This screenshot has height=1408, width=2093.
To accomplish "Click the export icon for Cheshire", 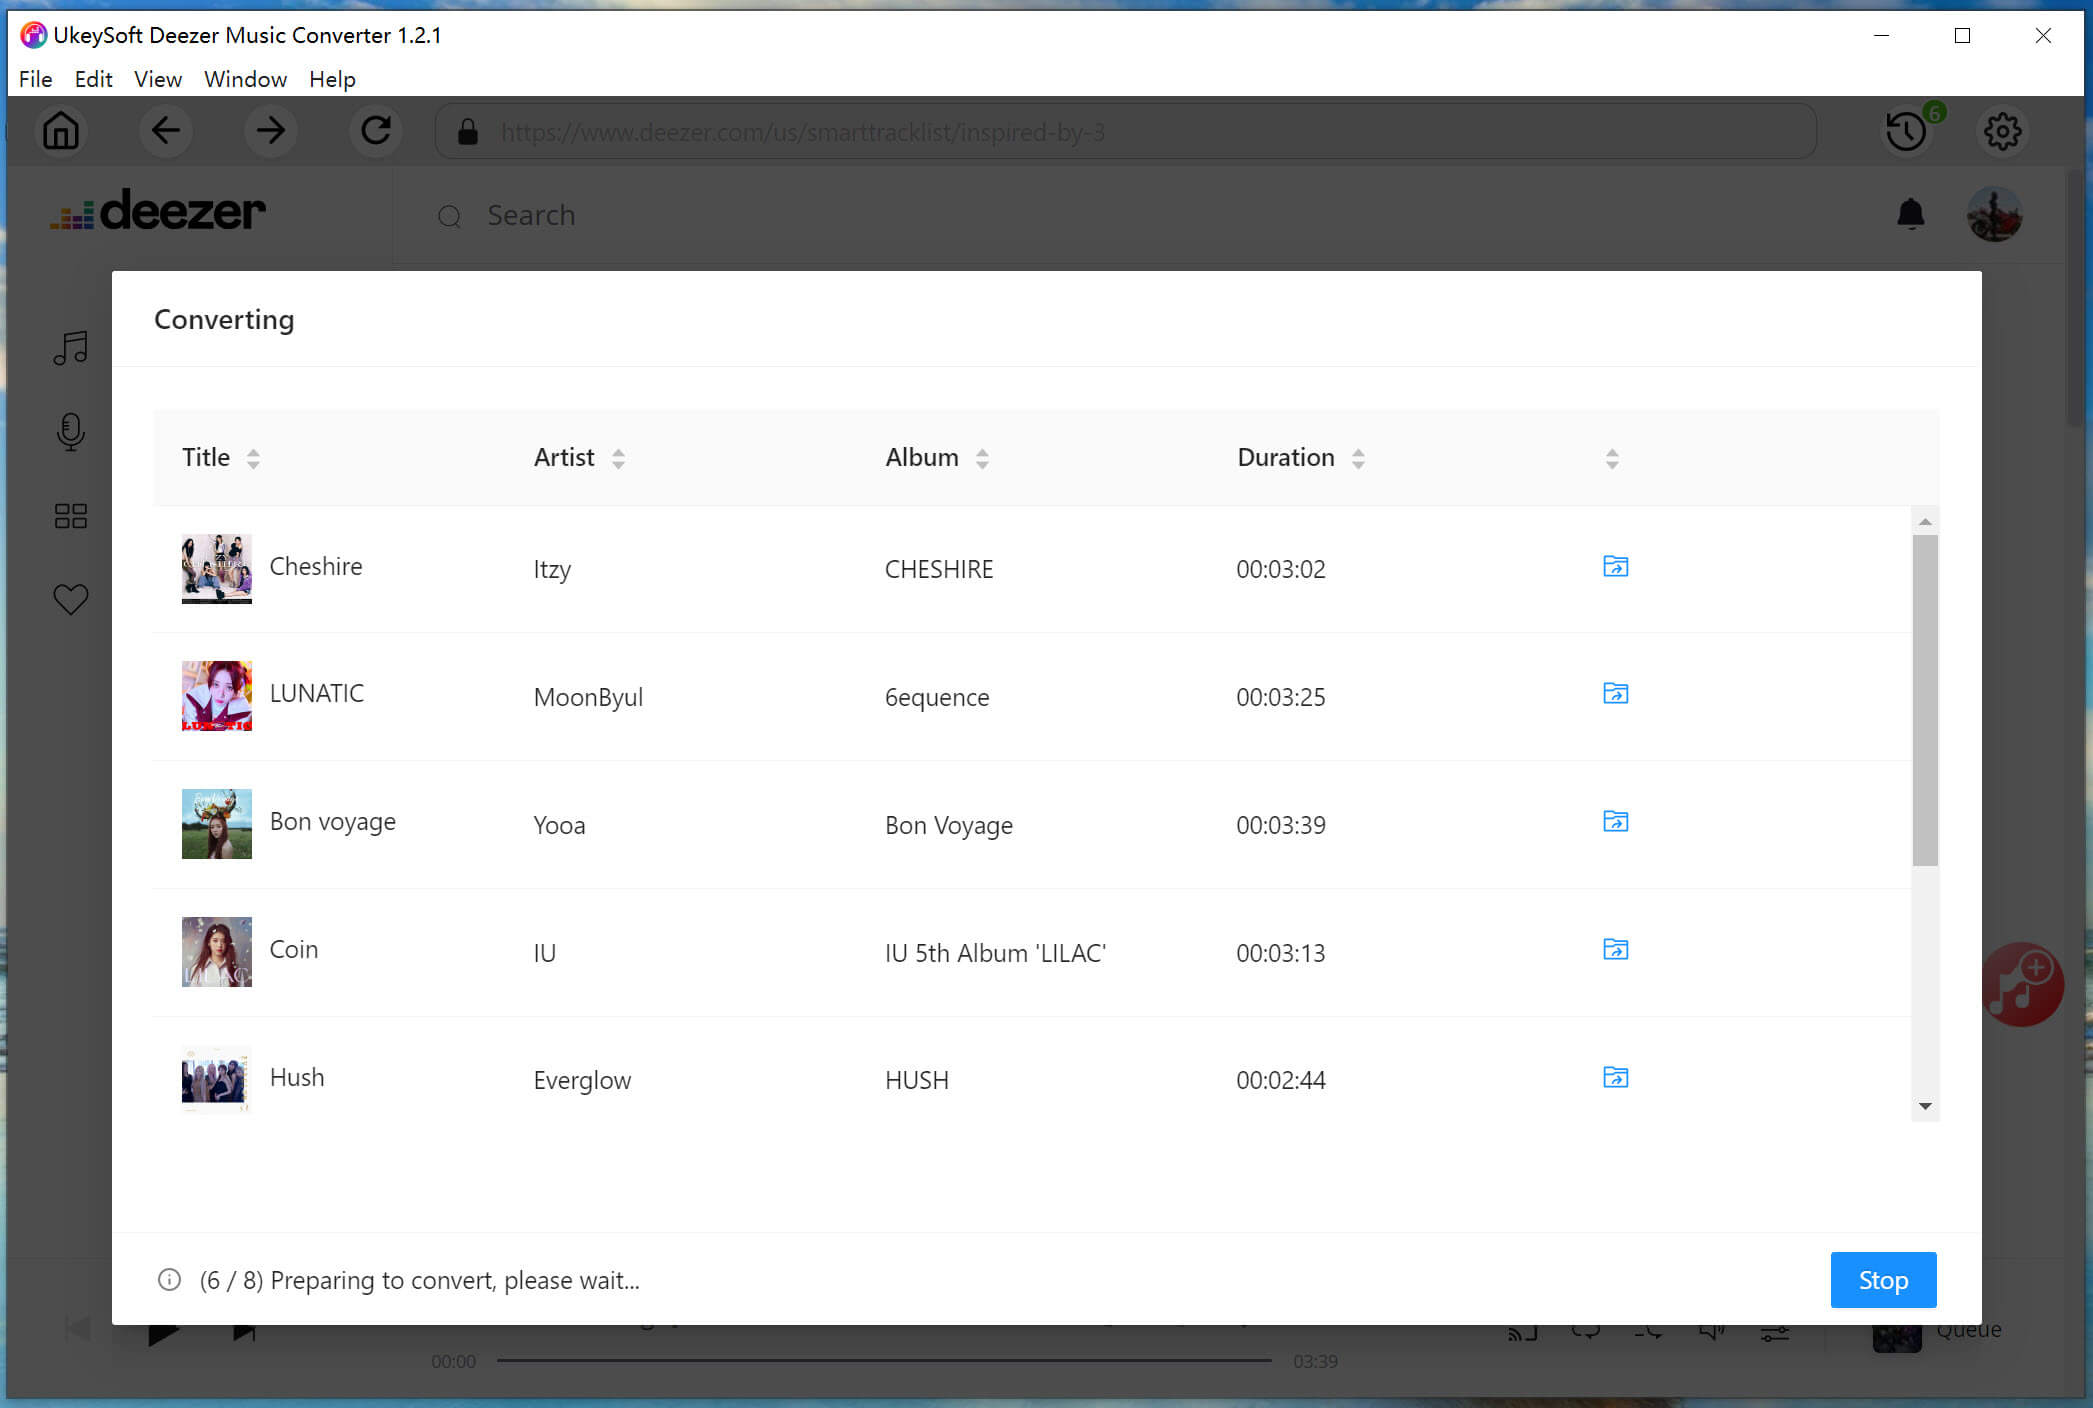I will click(x=1614, y=566).
